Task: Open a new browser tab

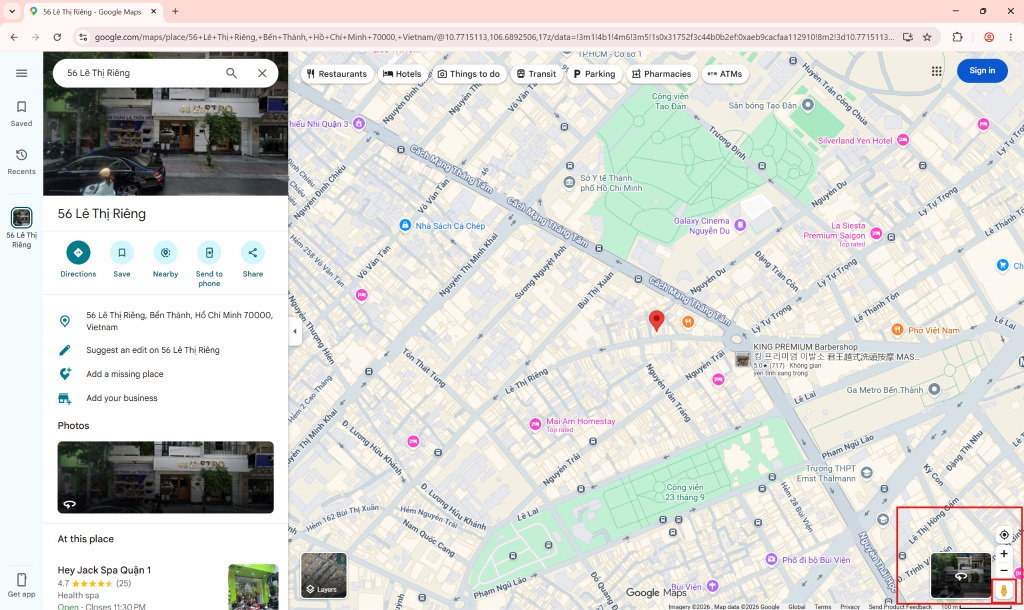Action: [x=175, y=11]
